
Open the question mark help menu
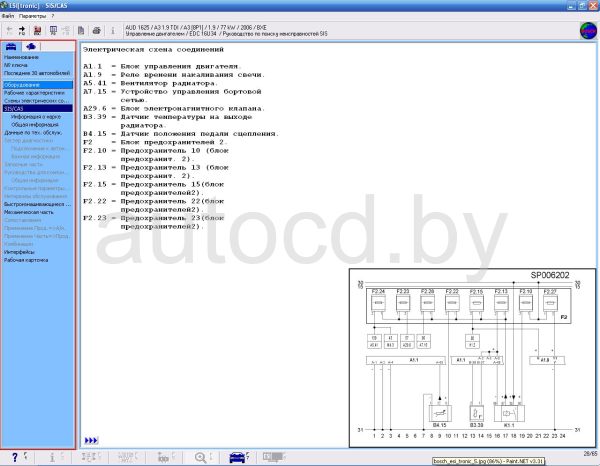pyautogui.click(x=53, y=16)
